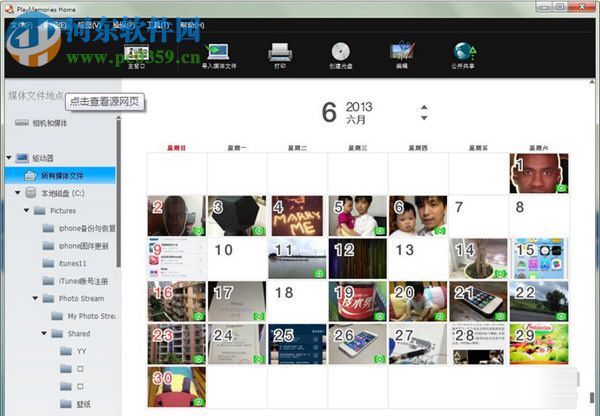Open the YY shared folder
This screenshot has height=416, width=600.
tap(73, 351)
